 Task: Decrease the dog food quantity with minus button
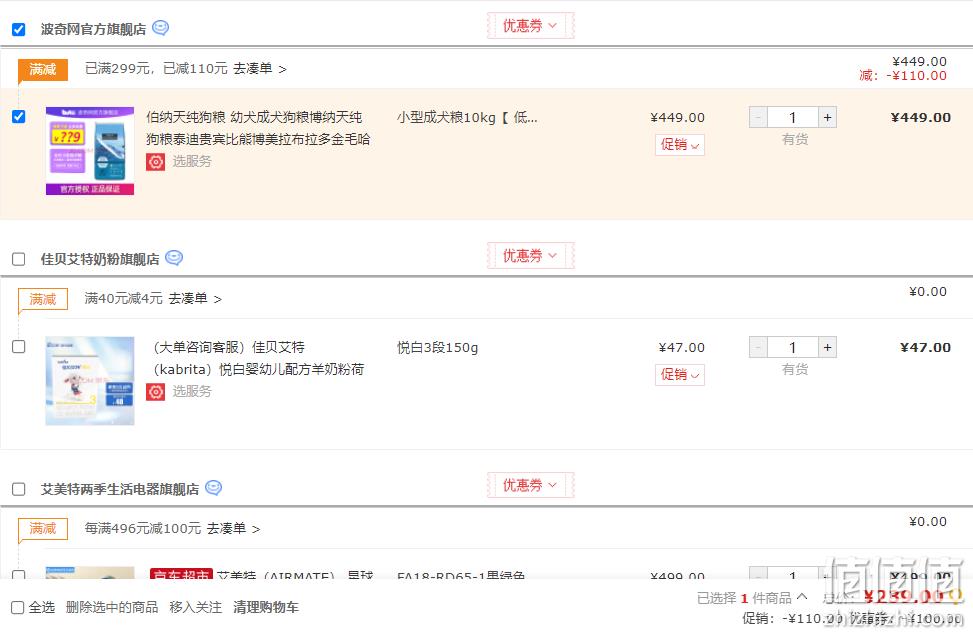(x=758, y=117)
